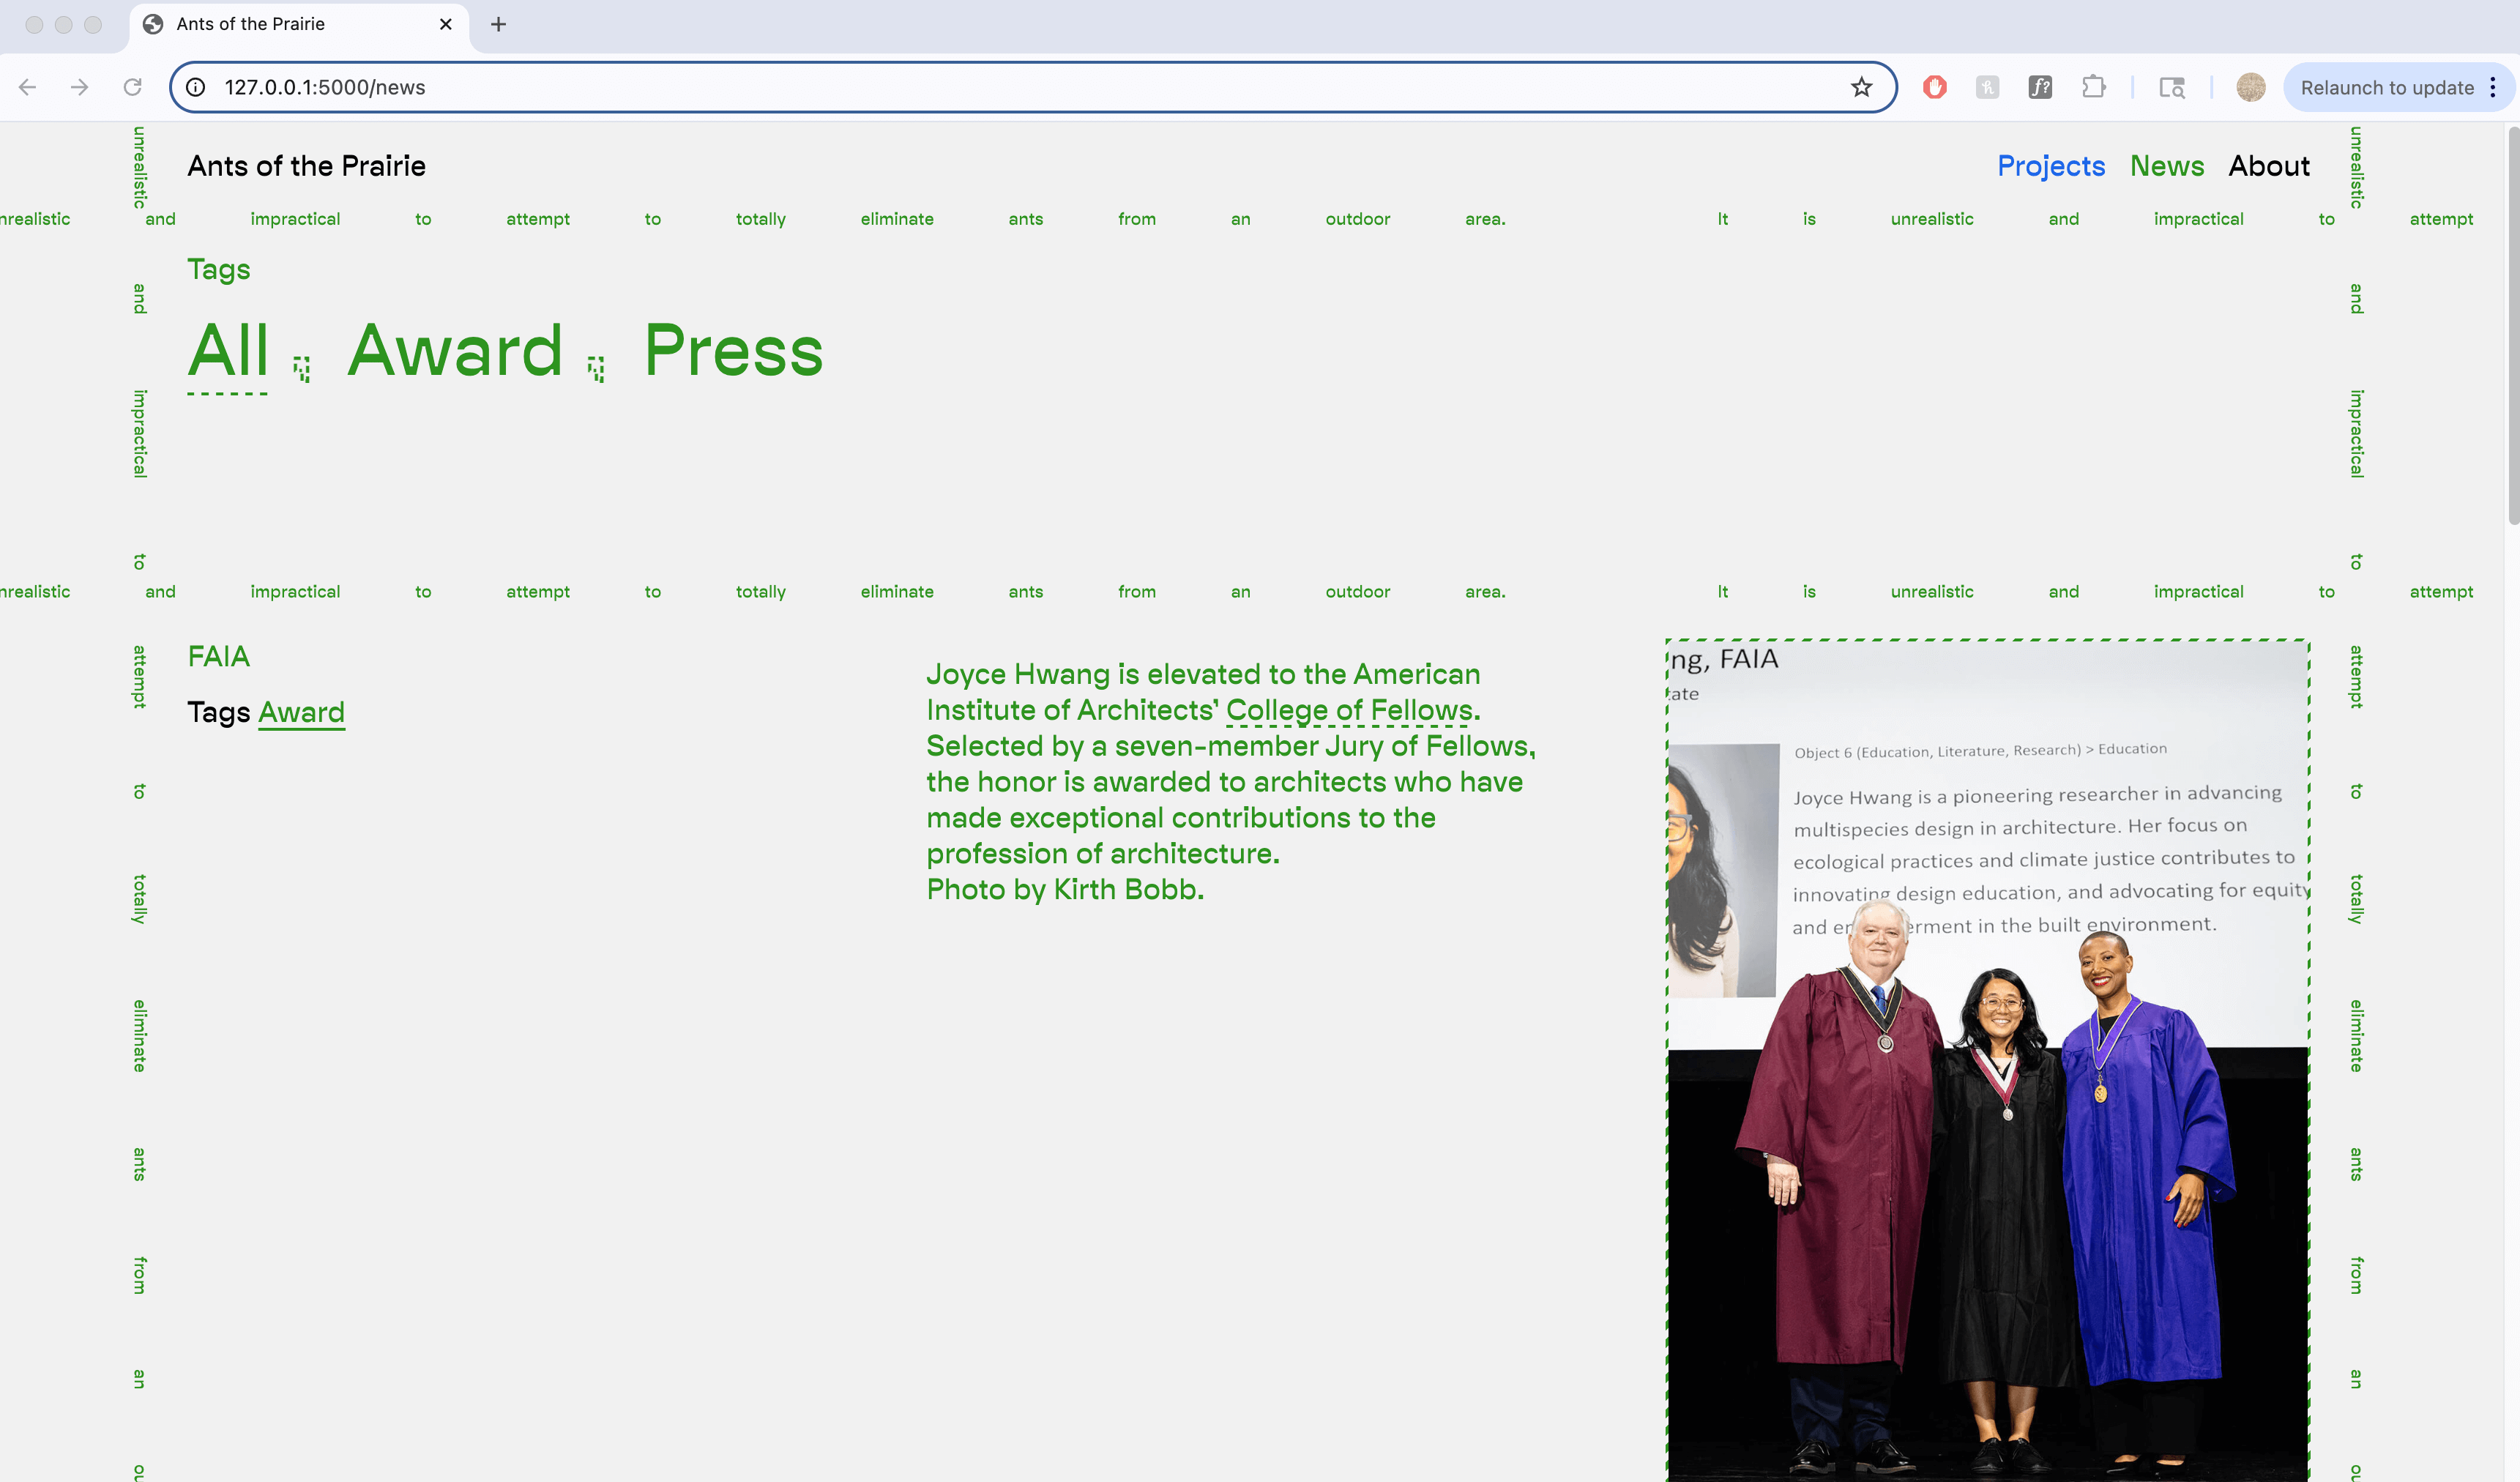
Task: Open the red ad-blocker extension icon
Action: pyautogui.click(x=1934, y=87)
